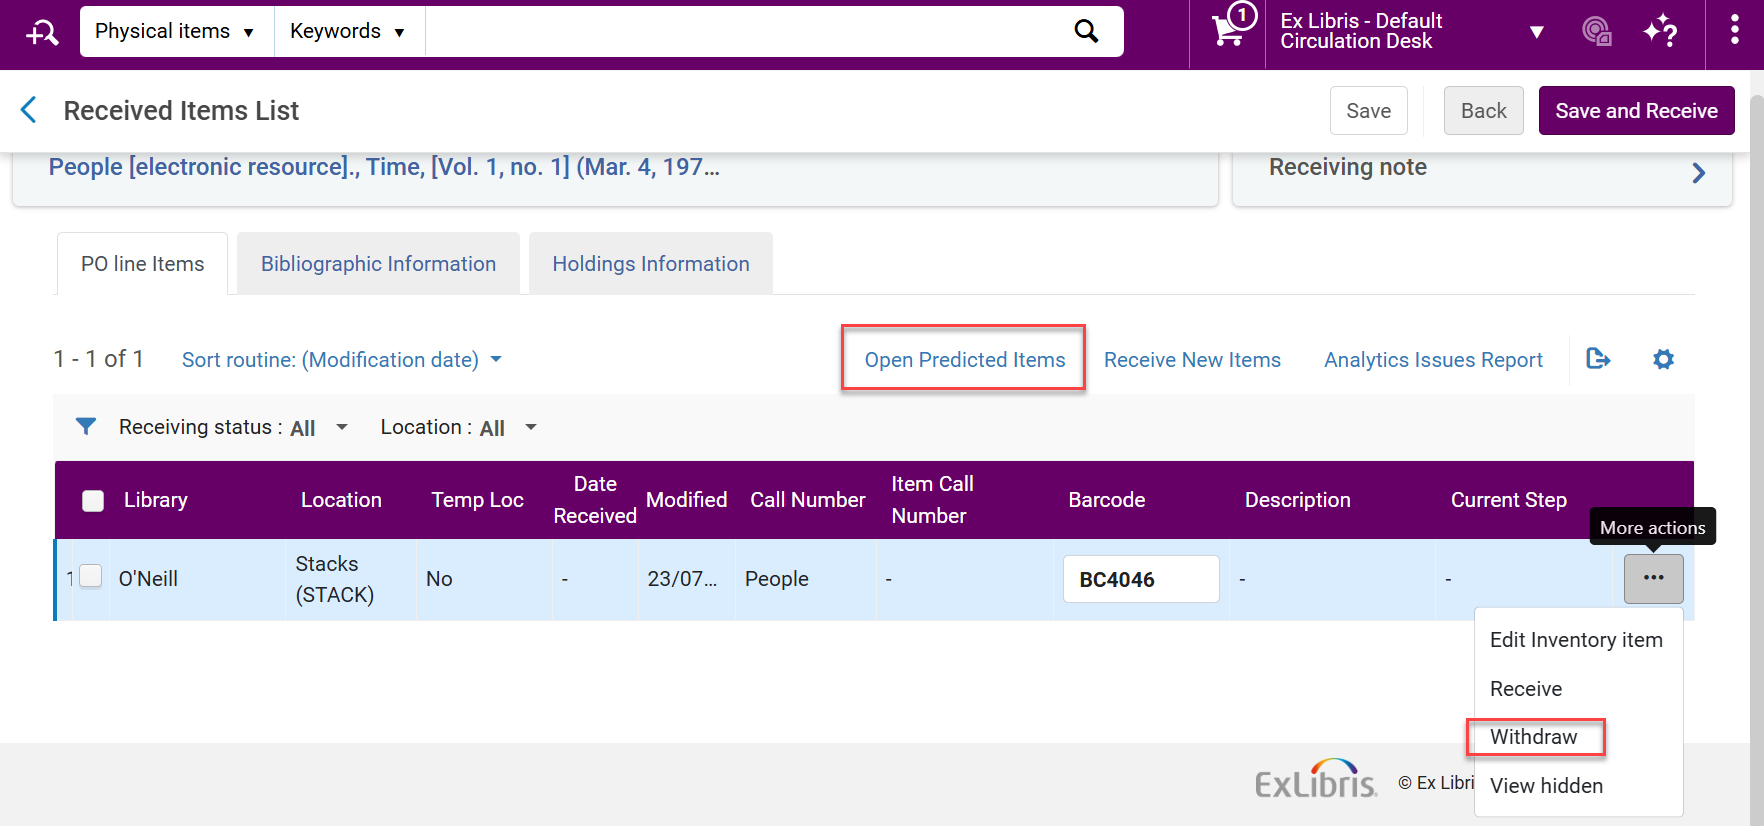
Task: Choose Edit Inventory item from menu
Action: click(x=1576, y=640)
